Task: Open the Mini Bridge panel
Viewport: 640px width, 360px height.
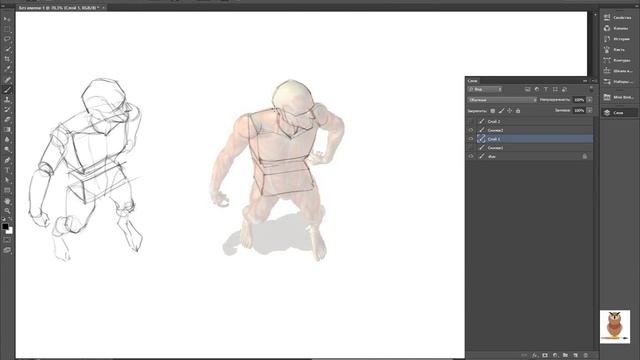Action: 618,97
